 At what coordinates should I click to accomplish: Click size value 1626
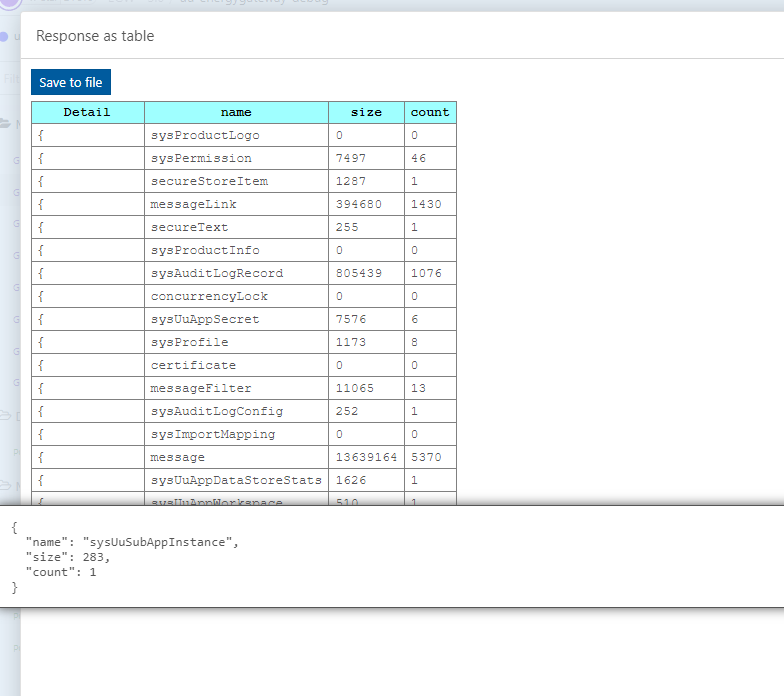350,480
